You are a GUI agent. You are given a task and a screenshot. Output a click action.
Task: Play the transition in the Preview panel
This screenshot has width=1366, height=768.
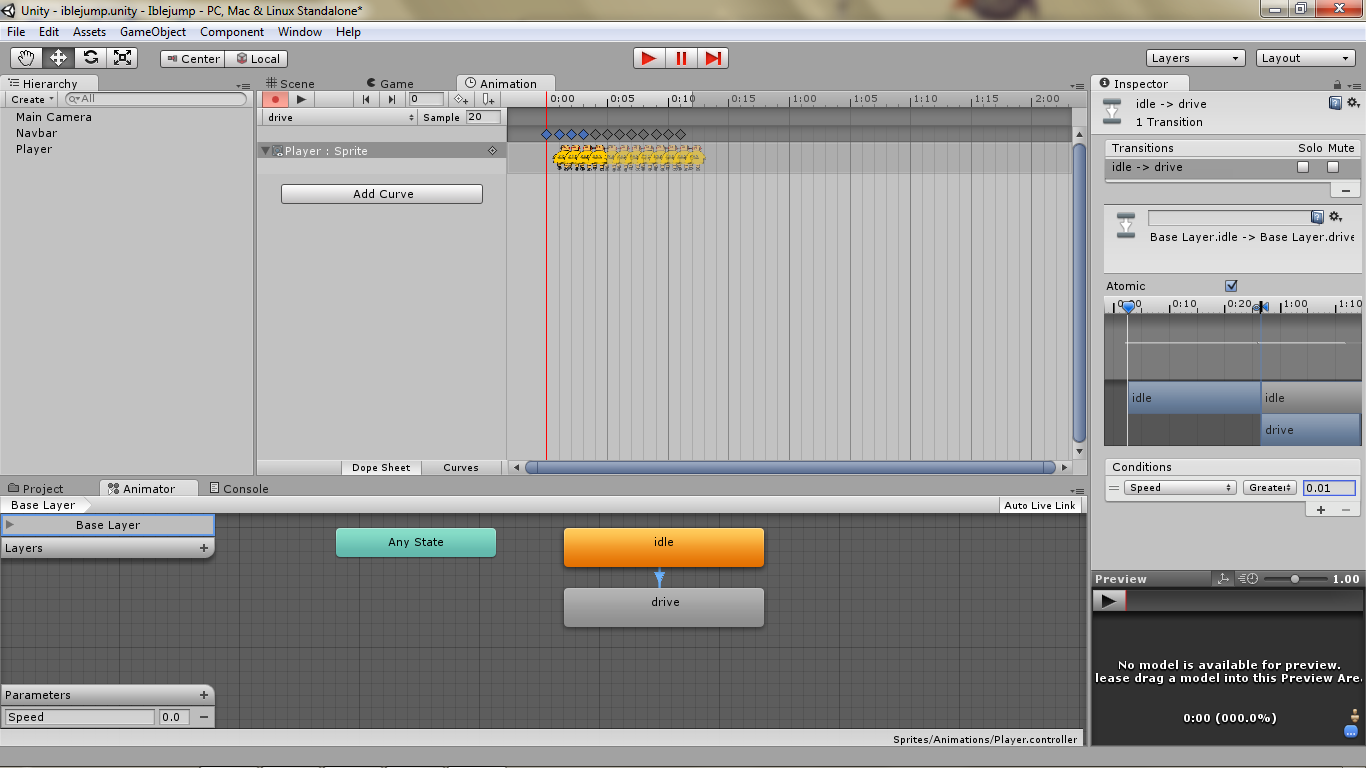point(1108,601)
